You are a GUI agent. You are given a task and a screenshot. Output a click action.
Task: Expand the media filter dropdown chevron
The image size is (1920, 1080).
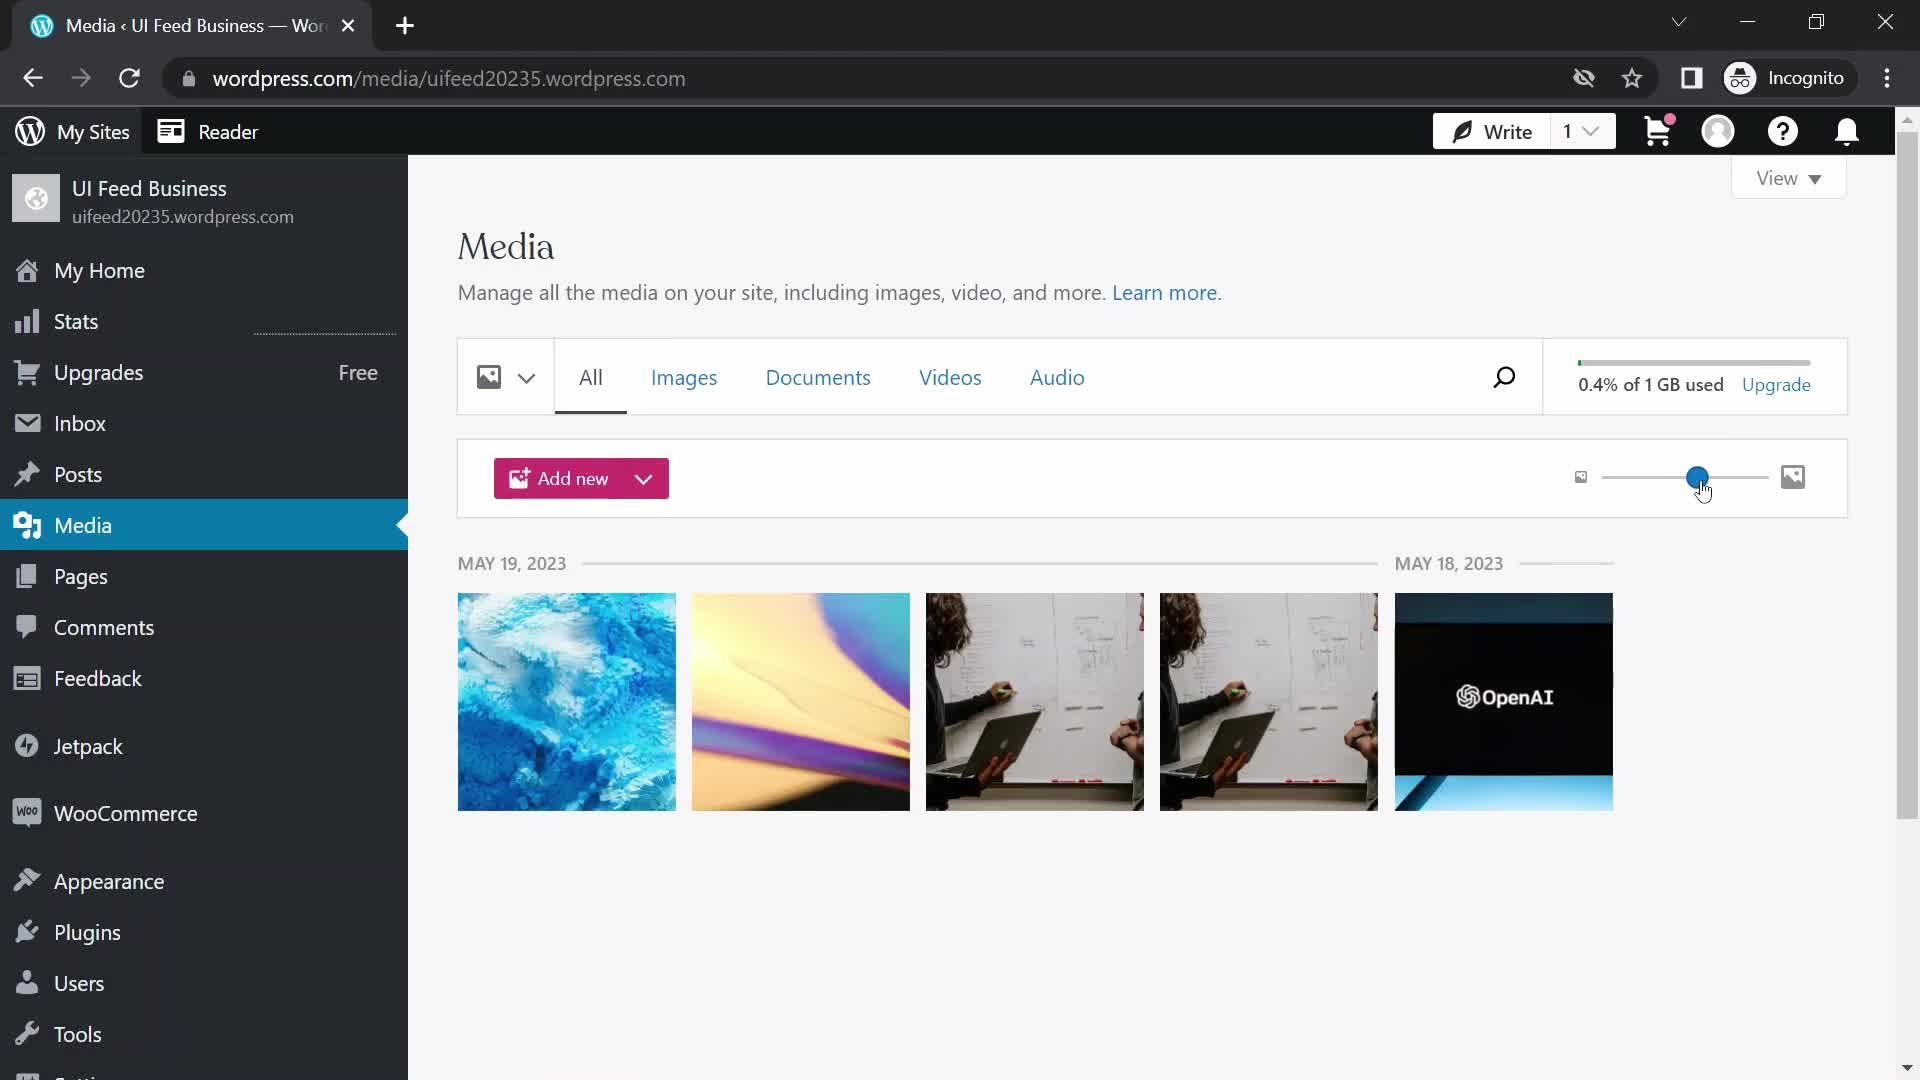coord(526,378)
